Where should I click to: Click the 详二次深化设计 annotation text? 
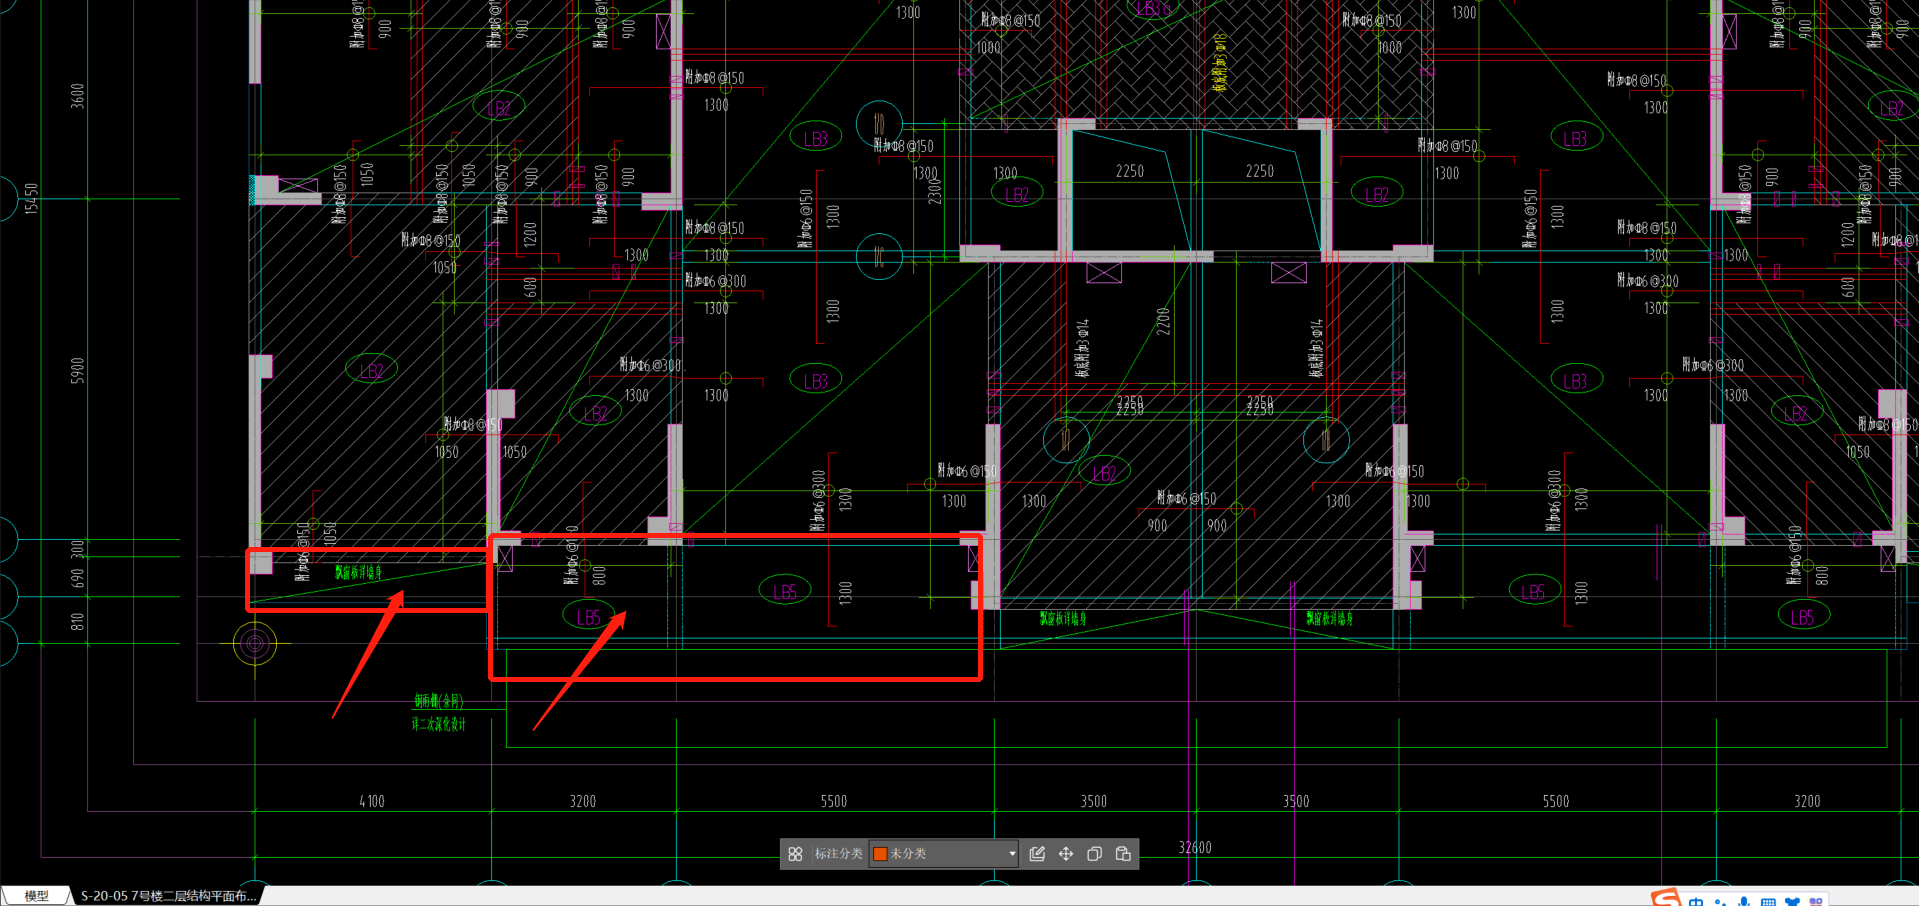[439, 724]
